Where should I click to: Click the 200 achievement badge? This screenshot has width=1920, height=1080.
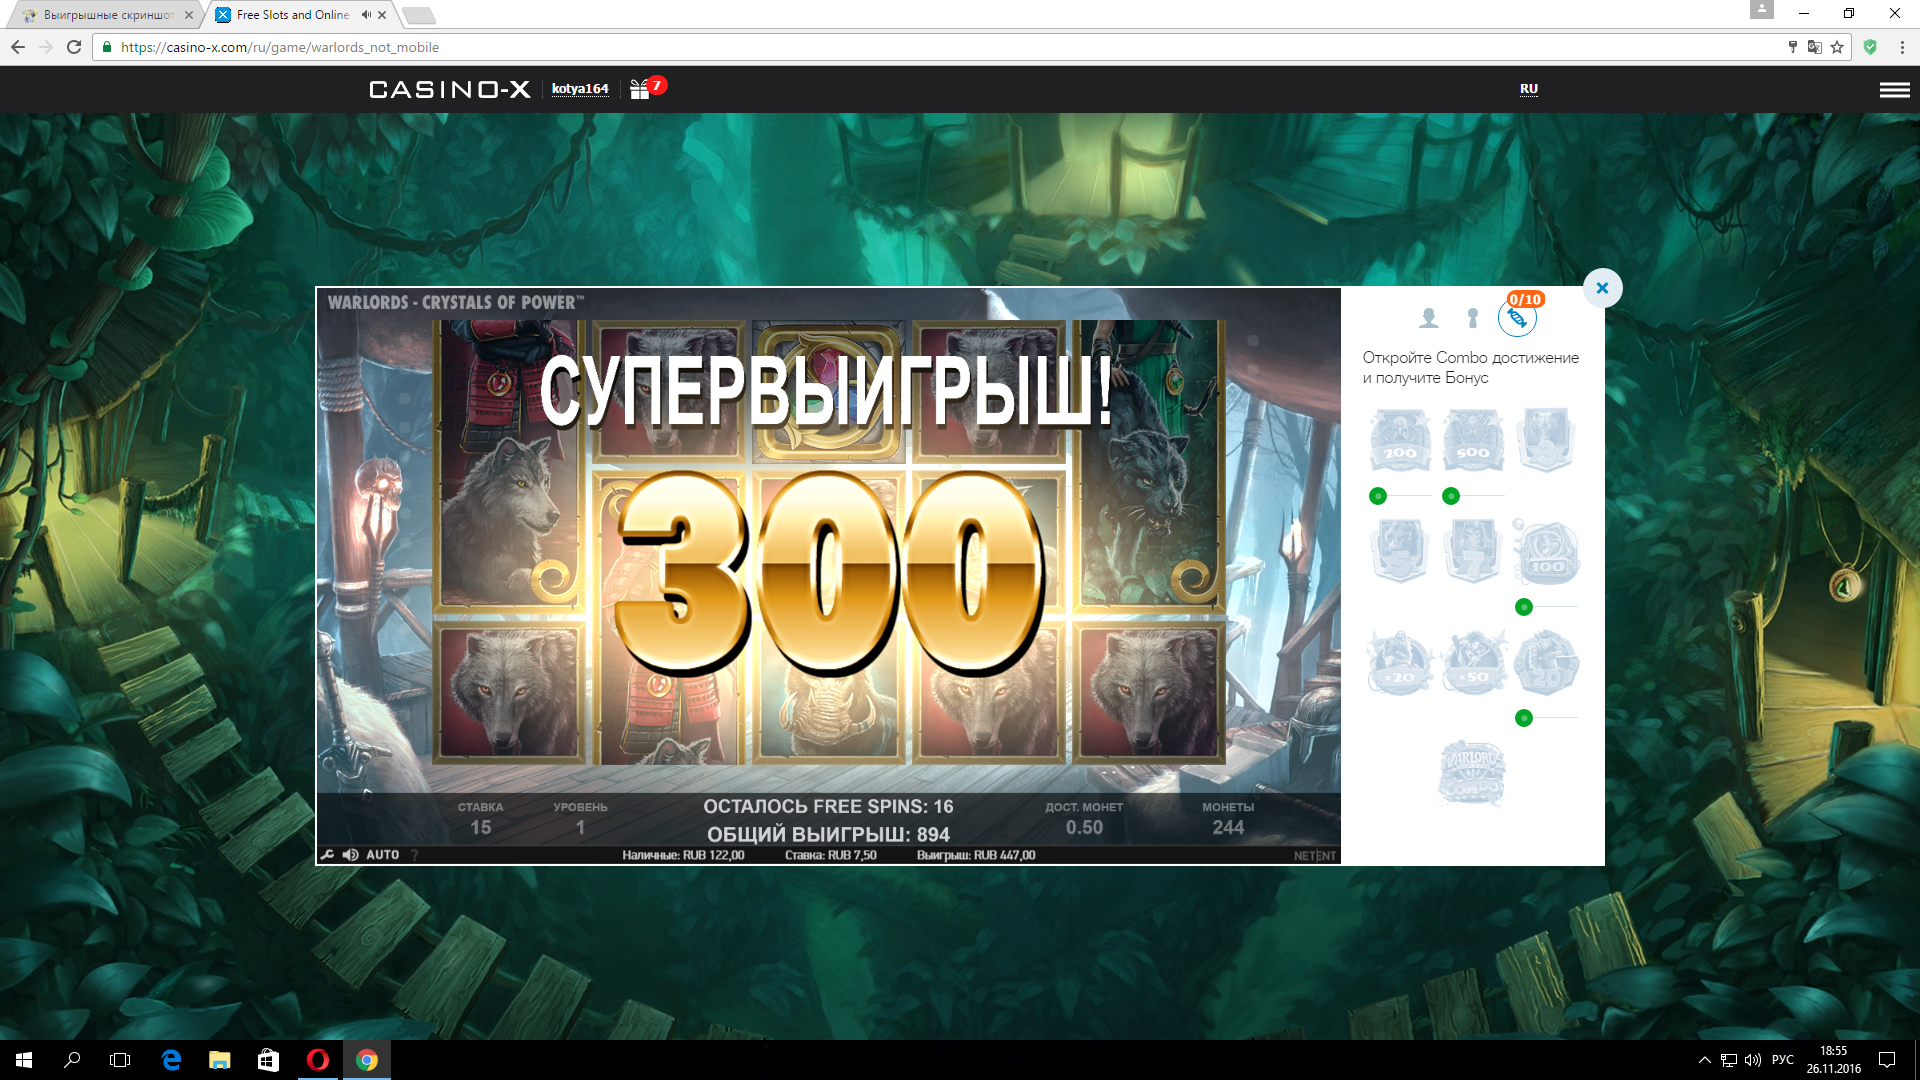pyautogui.click(x=1399, y=440)
